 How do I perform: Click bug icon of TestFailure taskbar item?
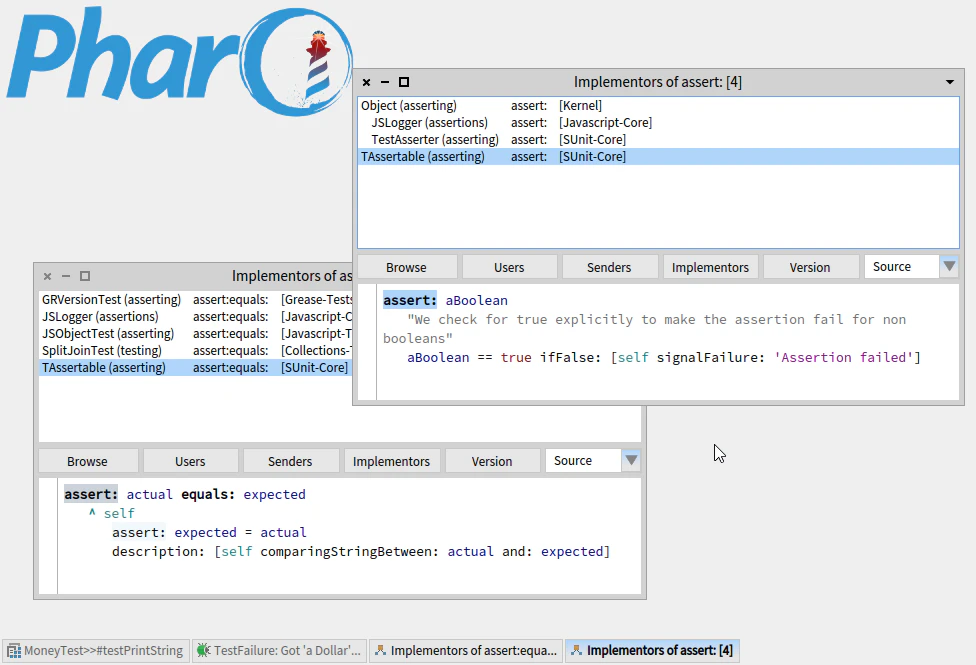click(x=203, y=651)
